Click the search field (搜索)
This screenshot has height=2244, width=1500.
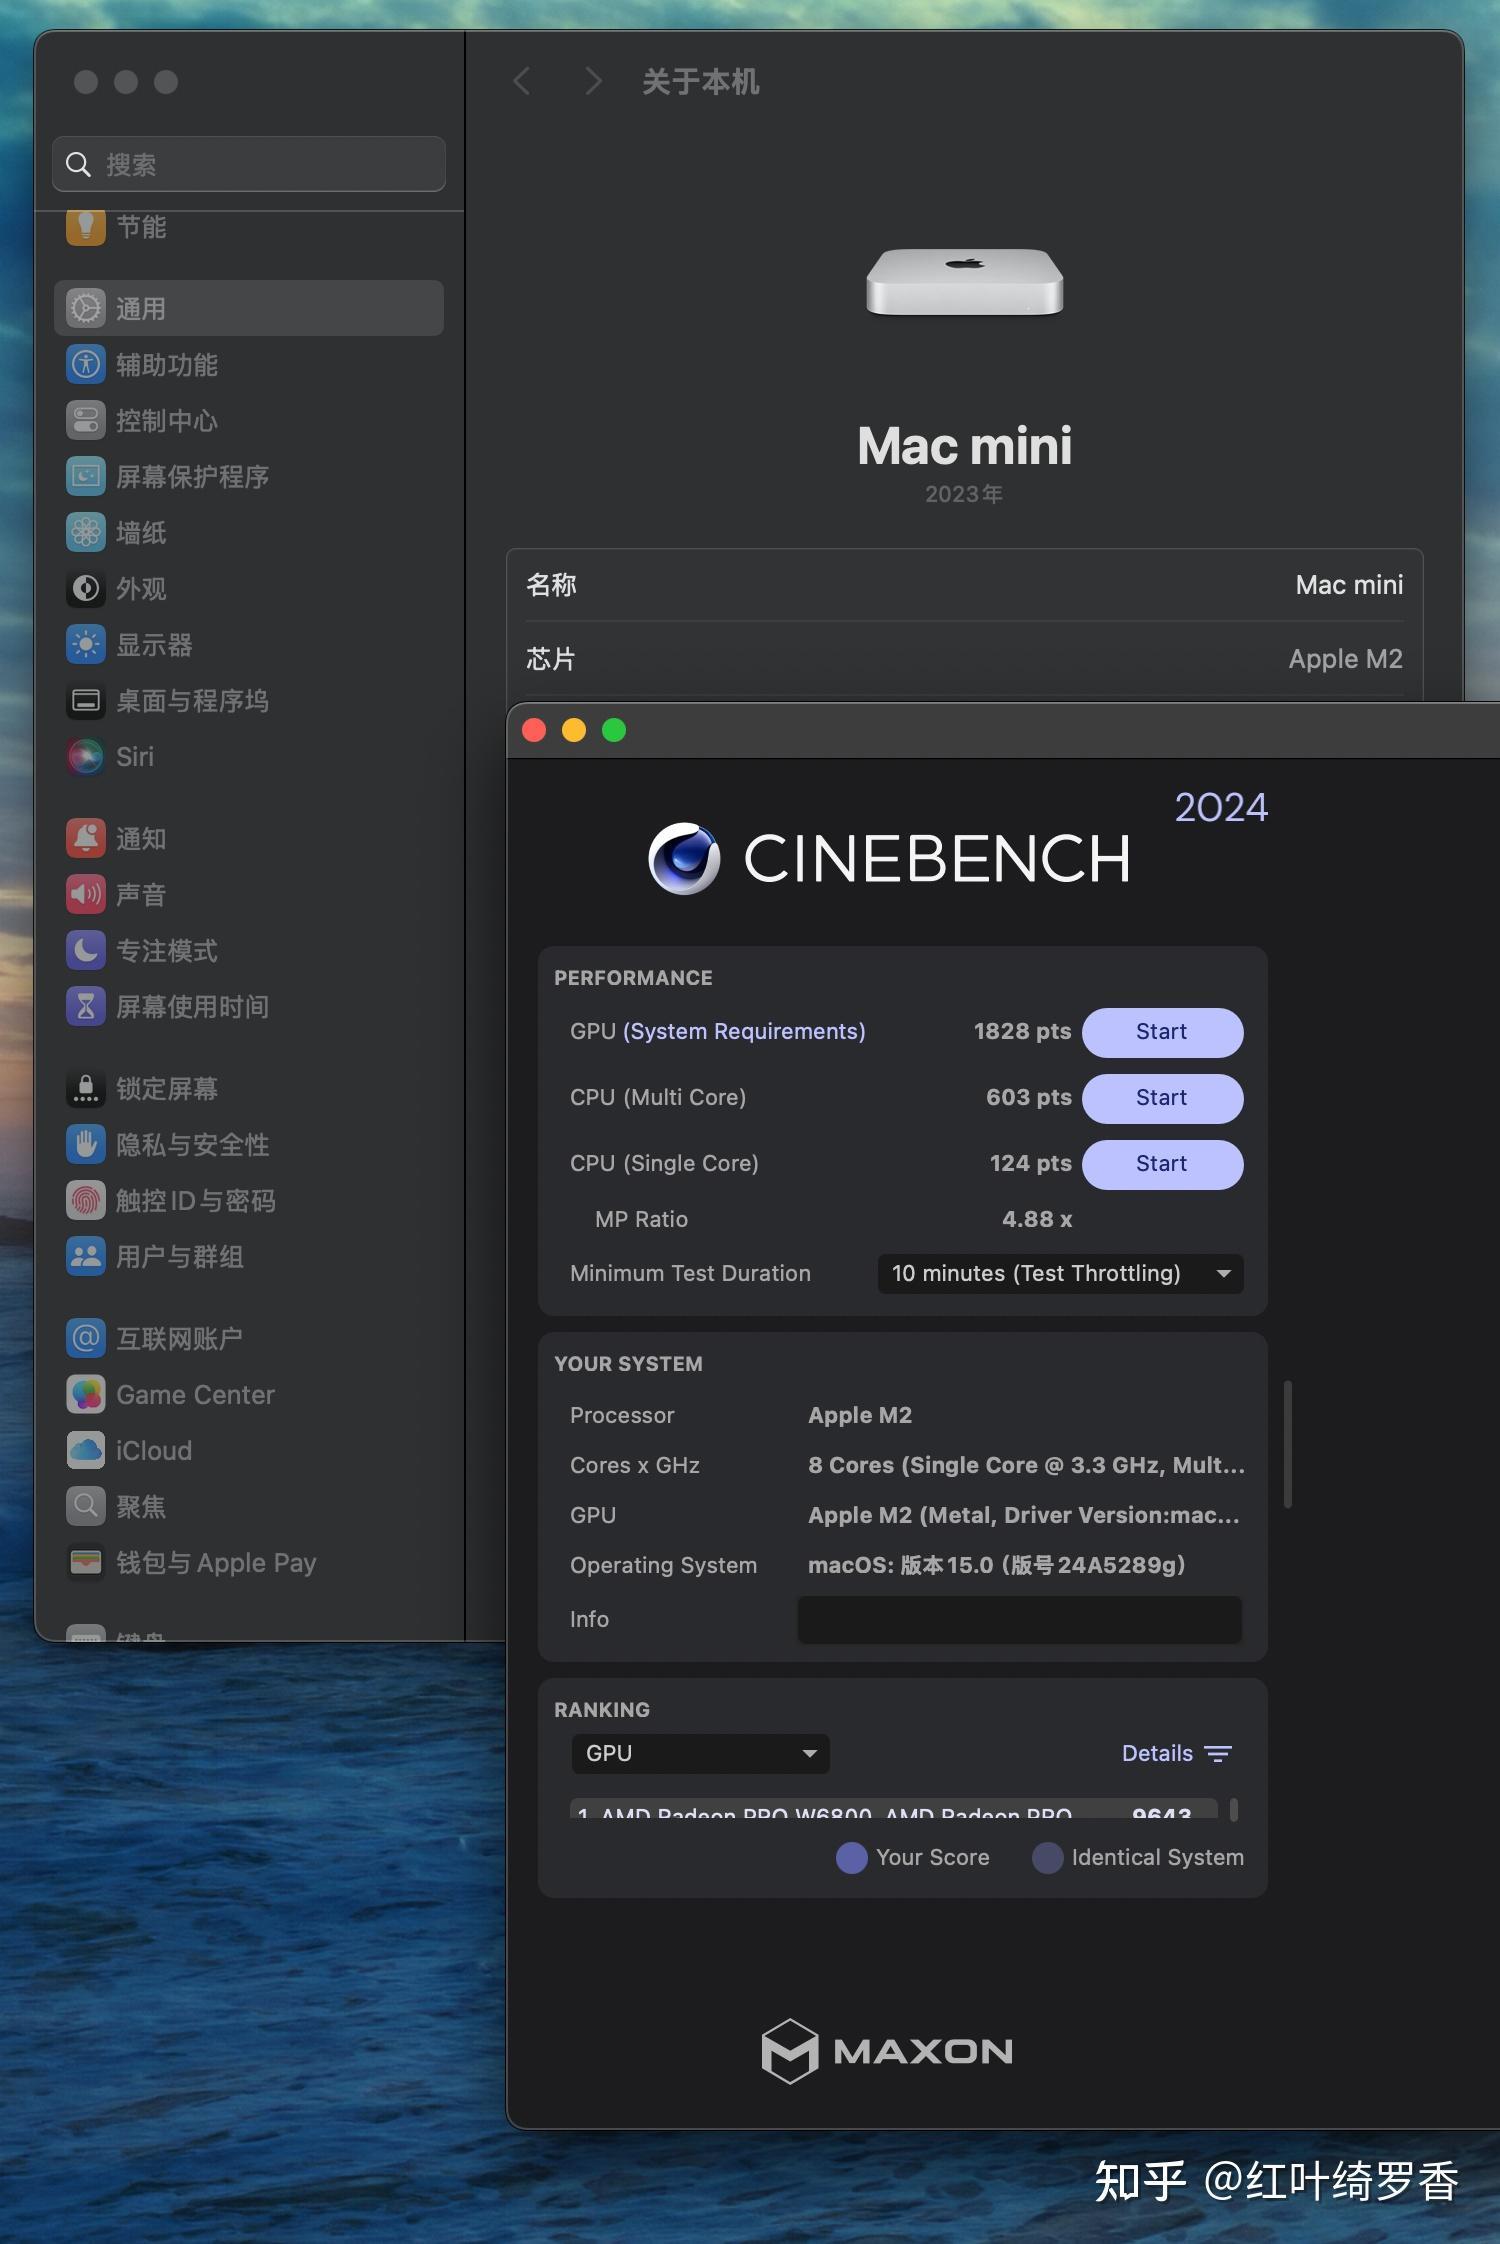[250, 165]
